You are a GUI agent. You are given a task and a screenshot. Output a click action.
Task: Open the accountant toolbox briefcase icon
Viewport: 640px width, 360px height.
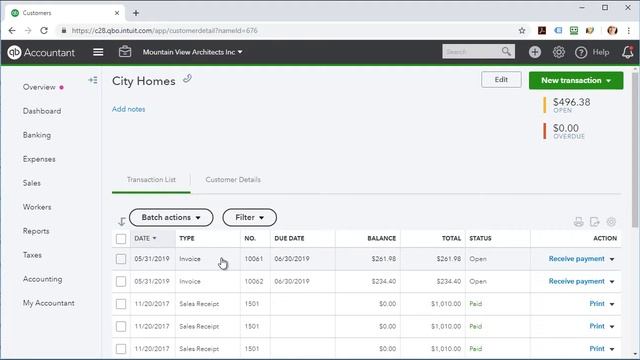[x=125, y=52]
